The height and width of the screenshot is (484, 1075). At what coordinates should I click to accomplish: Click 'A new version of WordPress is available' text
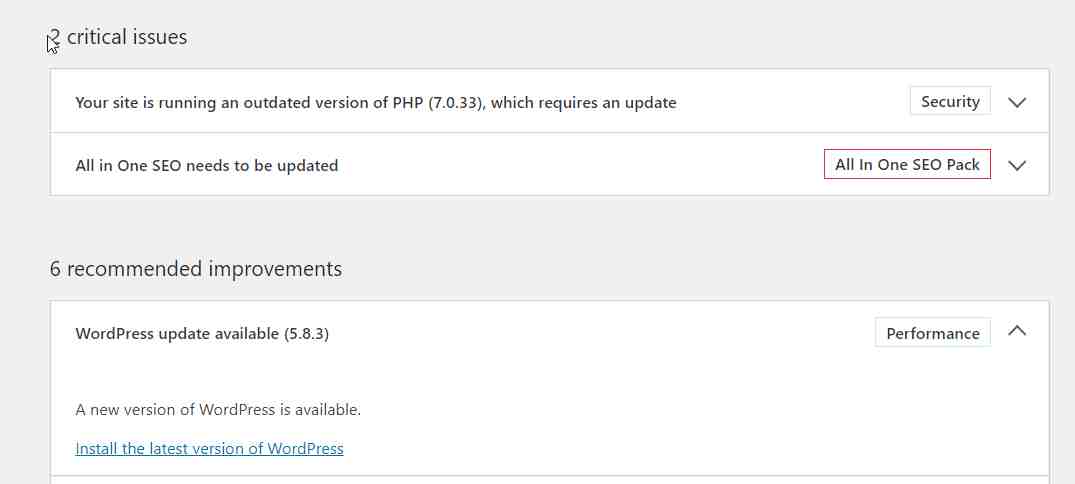coord(218,410)
